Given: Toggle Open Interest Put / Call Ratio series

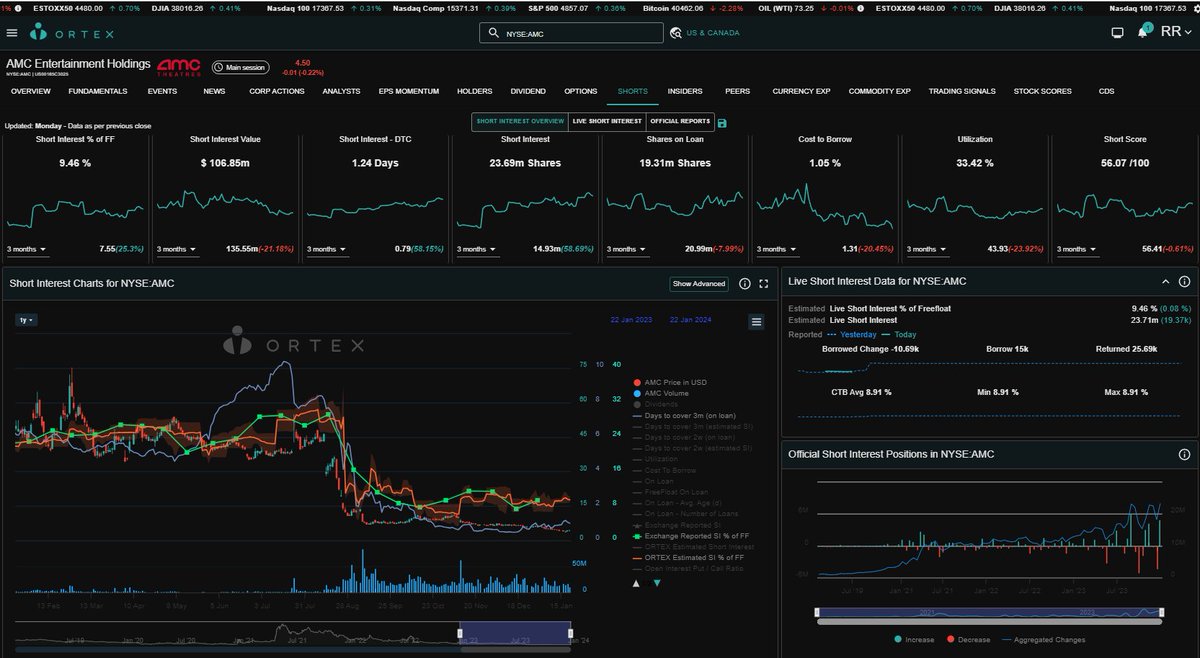Looking at the screenshot, I should [687, 569].
